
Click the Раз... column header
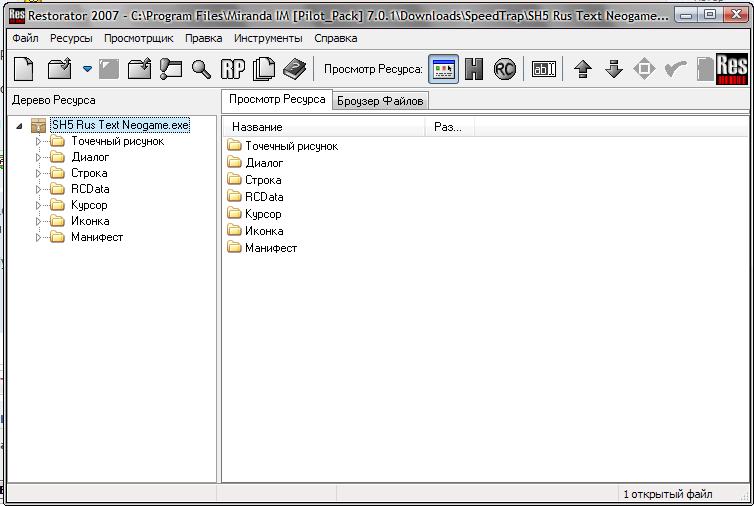pyautogui.click(x=448, y=127)
